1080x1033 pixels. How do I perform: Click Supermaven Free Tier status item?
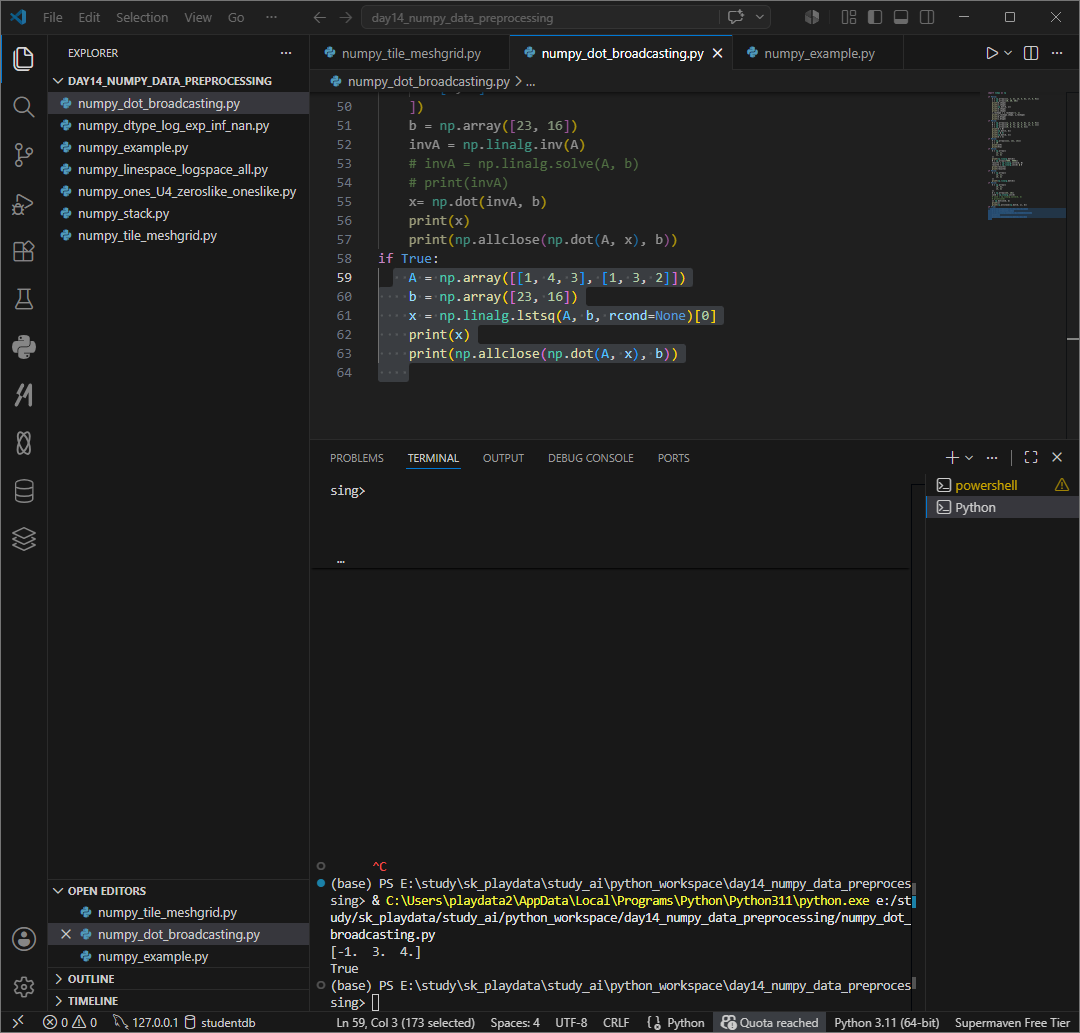[x=1012, y=1023]
